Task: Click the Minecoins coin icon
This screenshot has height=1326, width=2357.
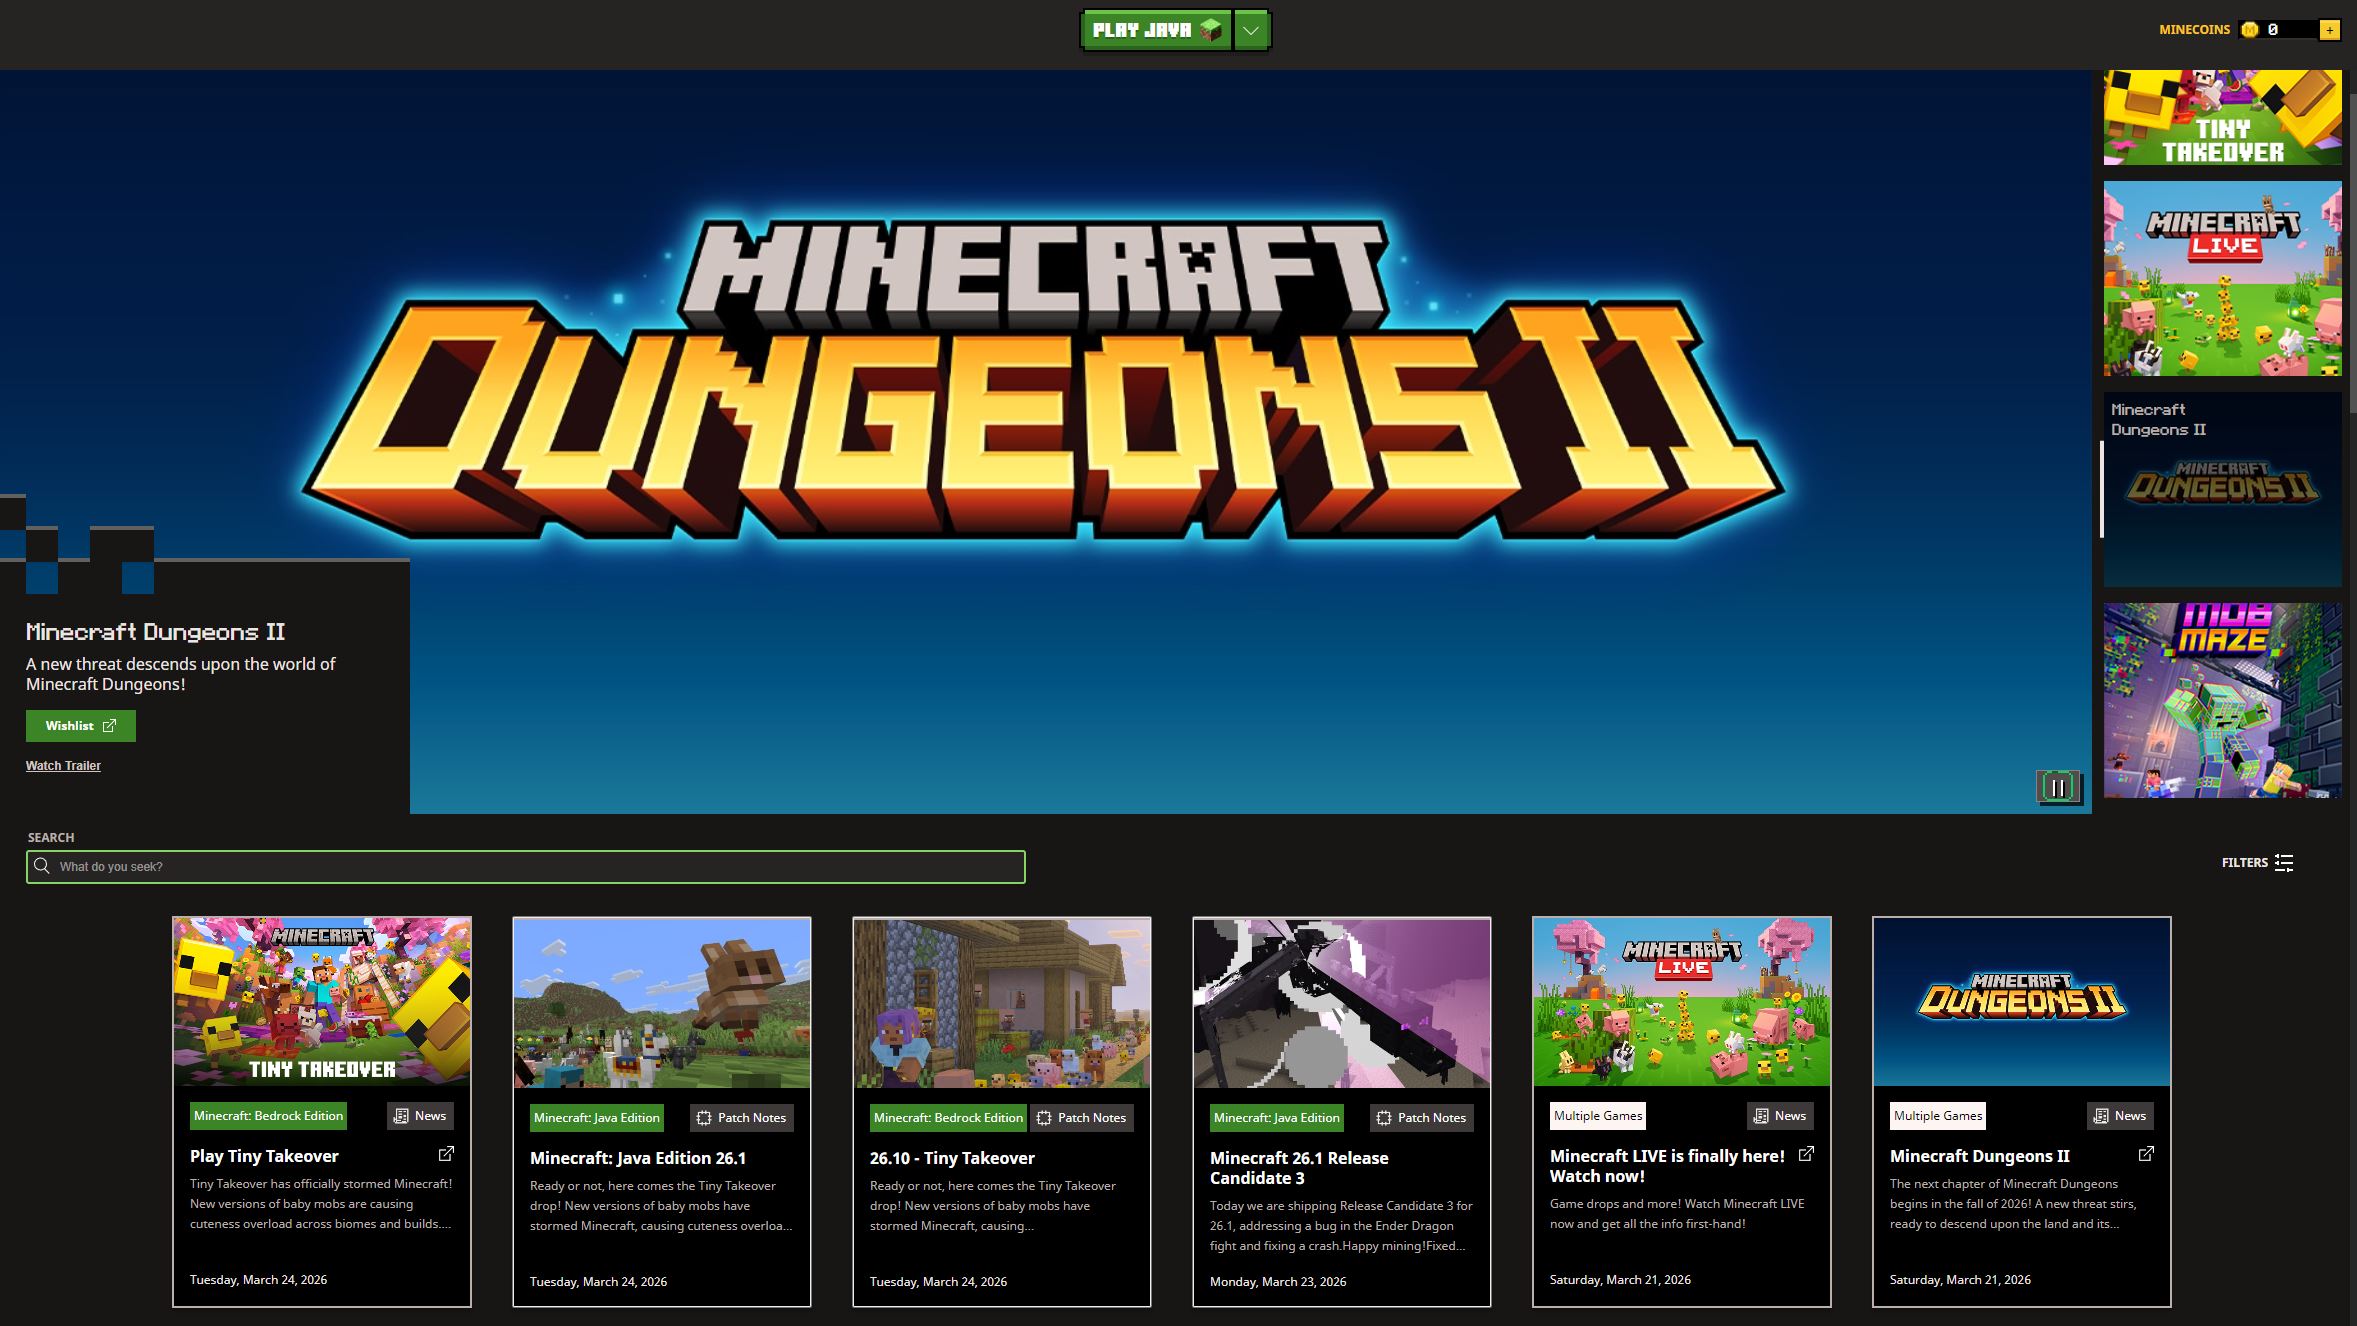Action: click(2249, 30)
